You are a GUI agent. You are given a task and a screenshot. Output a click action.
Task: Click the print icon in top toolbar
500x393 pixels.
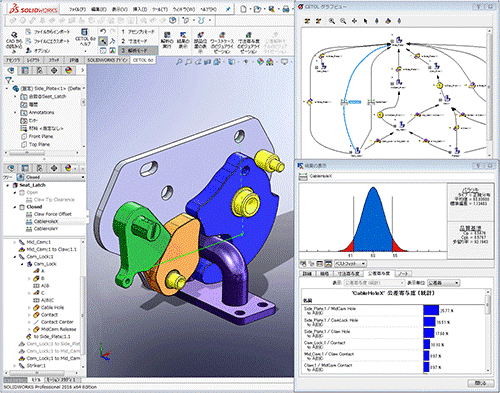[286, 9]
